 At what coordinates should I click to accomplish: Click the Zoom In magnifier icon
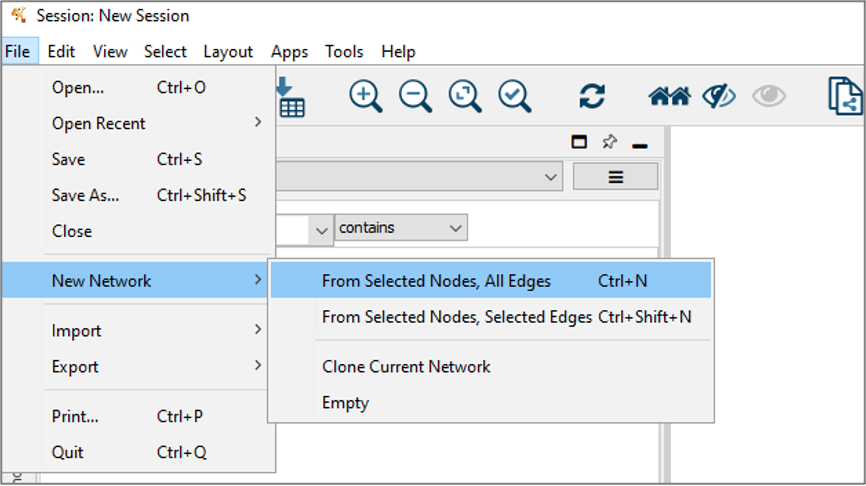tap(365, 97)
